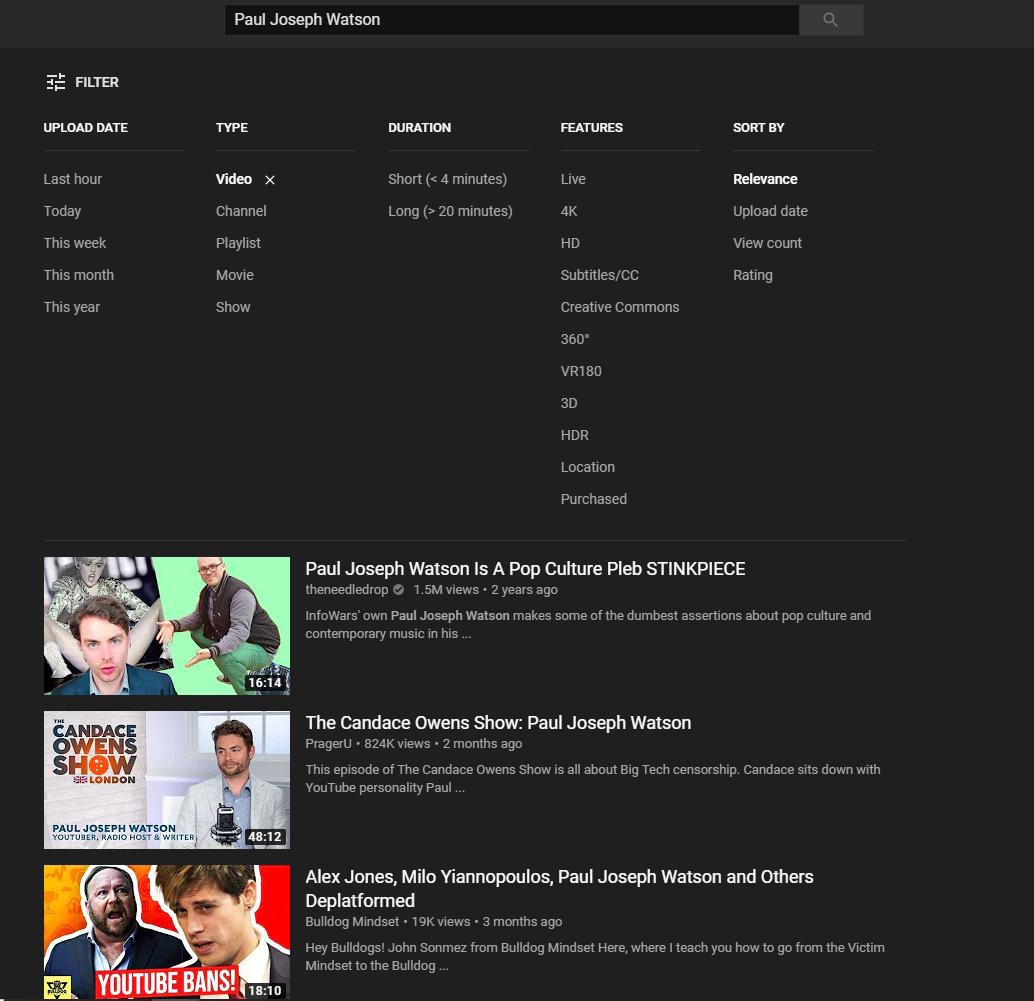Click the 'UPLOAD DATE' column heading
The image size is (1034, 1001).
[x=86, y=127]
